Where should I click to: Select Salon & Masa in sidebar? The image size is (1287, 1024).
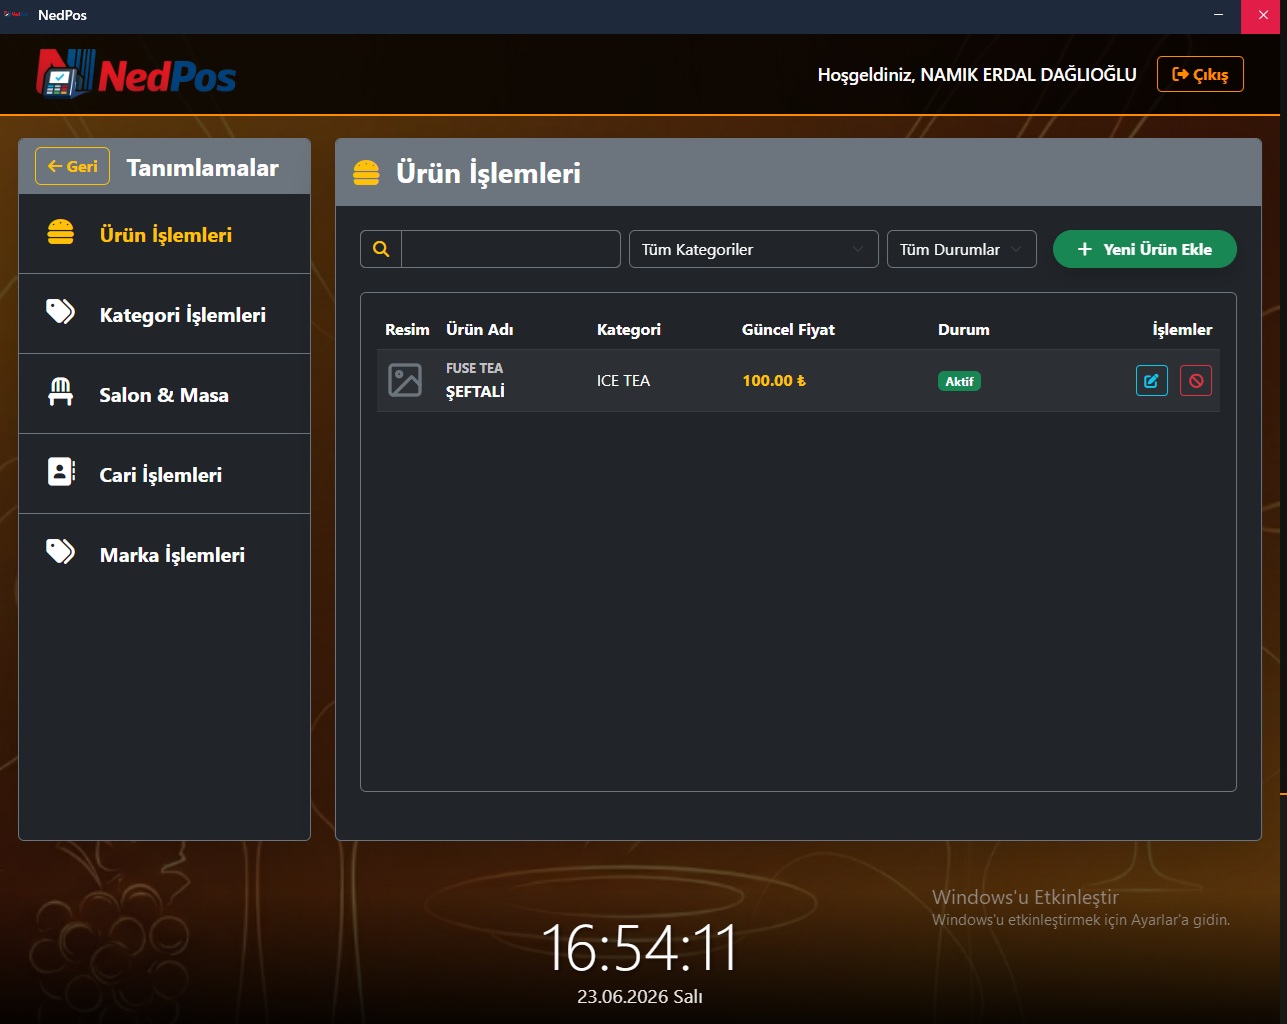[x=165, y=394]
